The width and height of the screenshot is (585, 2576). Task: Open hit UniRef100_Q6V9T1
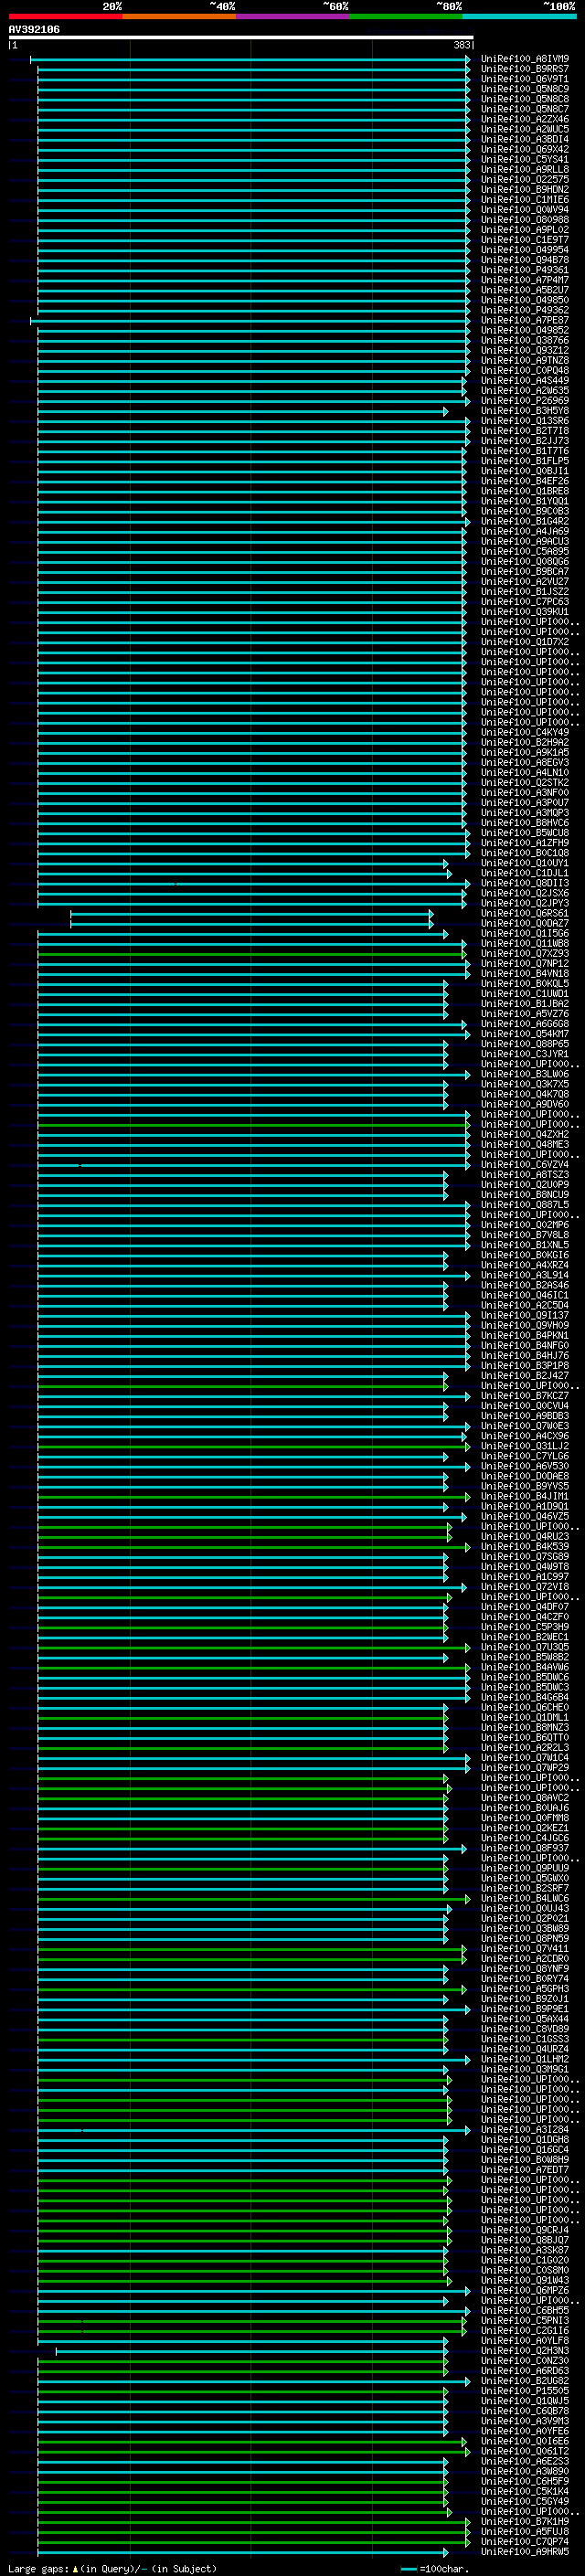(x=524, y=79)
